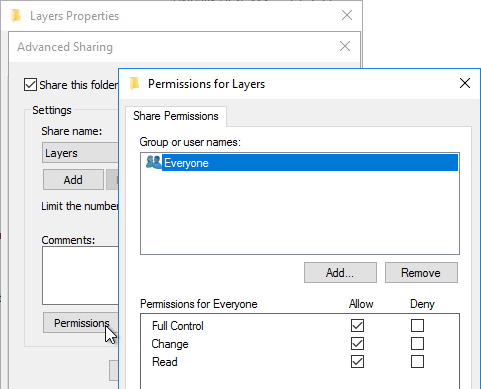Click the folder icon in Permissions for Layers title

135,84
